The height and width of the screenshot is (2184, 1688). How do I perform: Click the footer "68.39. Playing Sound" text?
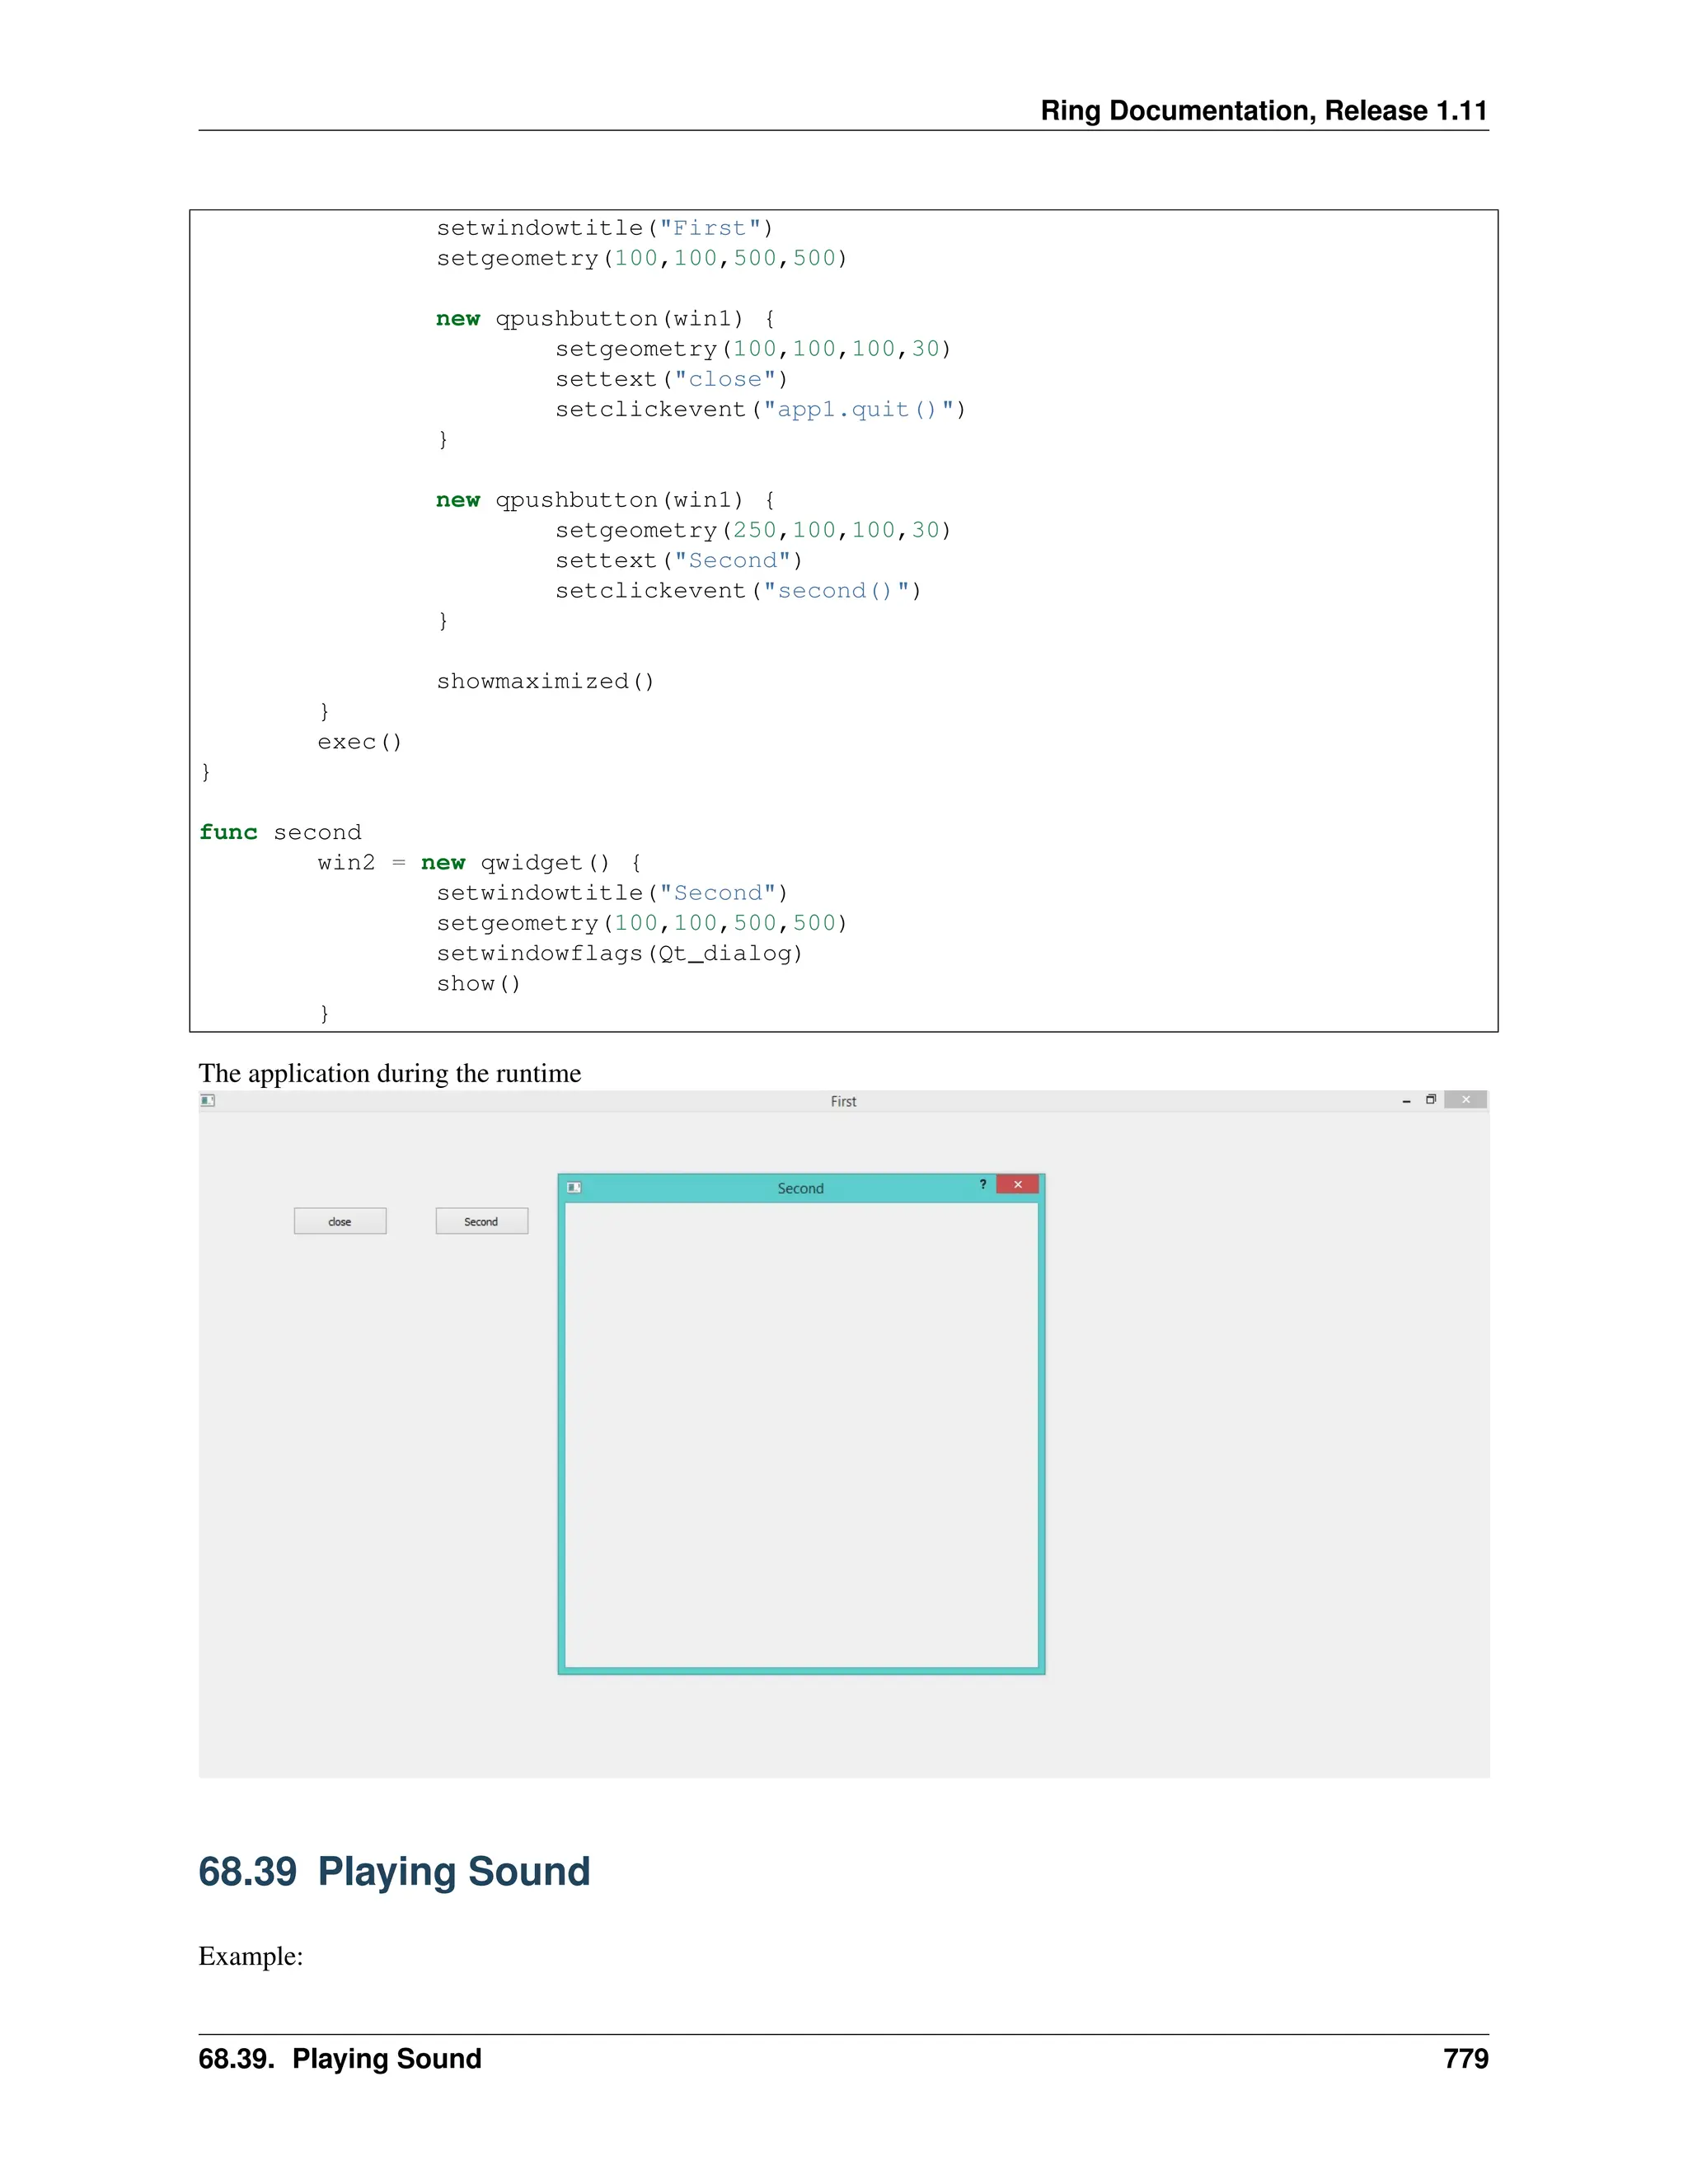coord(340,2058)
